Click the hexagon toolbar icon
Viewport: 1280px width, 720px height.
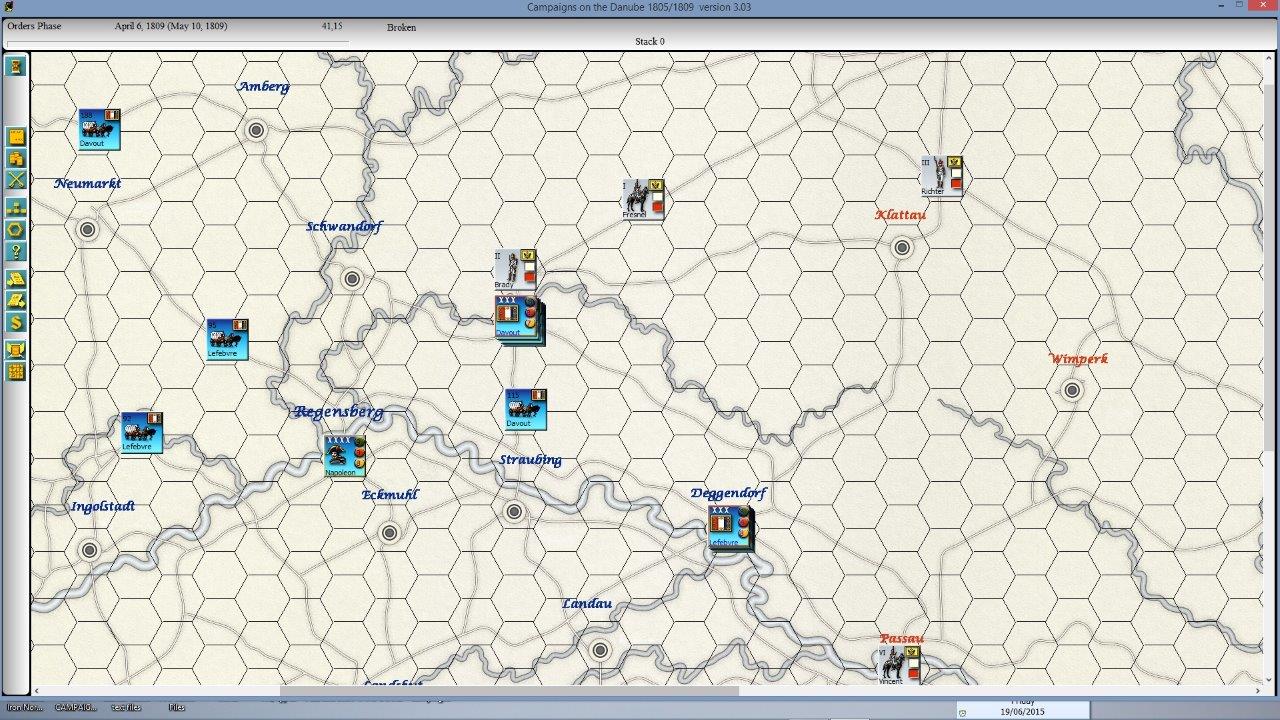15,230
